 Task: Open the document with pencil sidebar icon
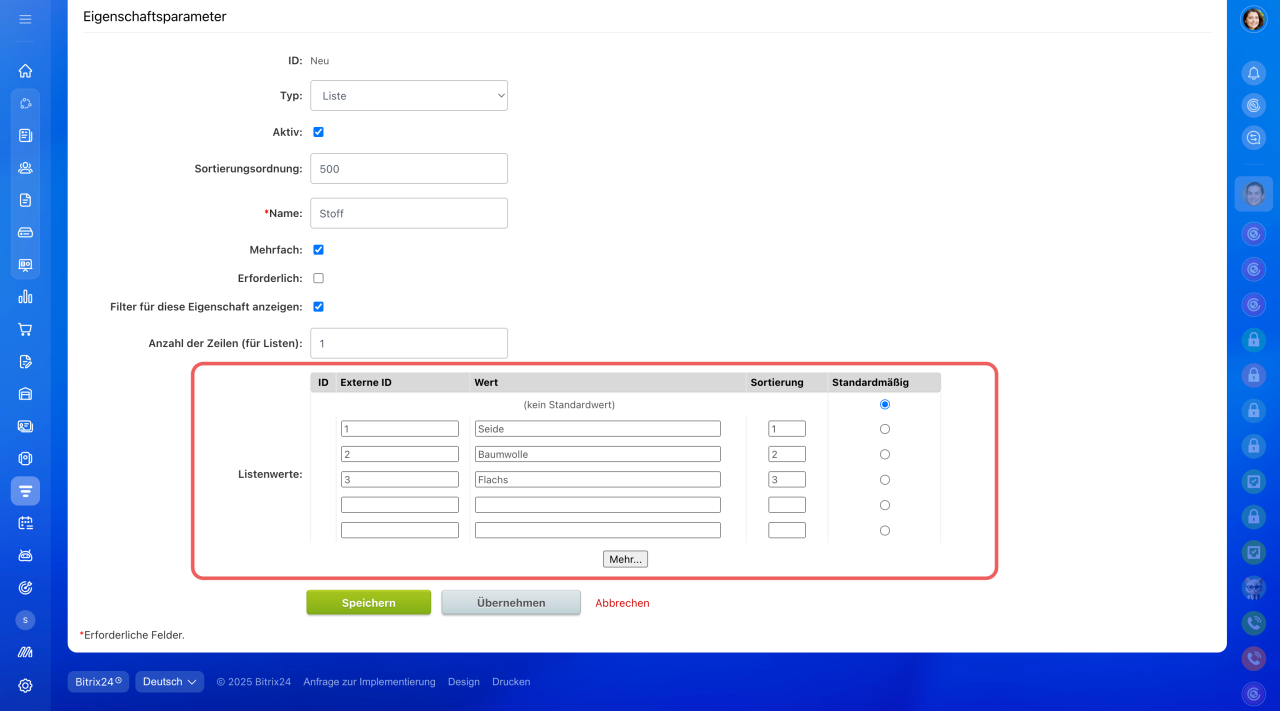pyautogui.click(x=25, y=361)
